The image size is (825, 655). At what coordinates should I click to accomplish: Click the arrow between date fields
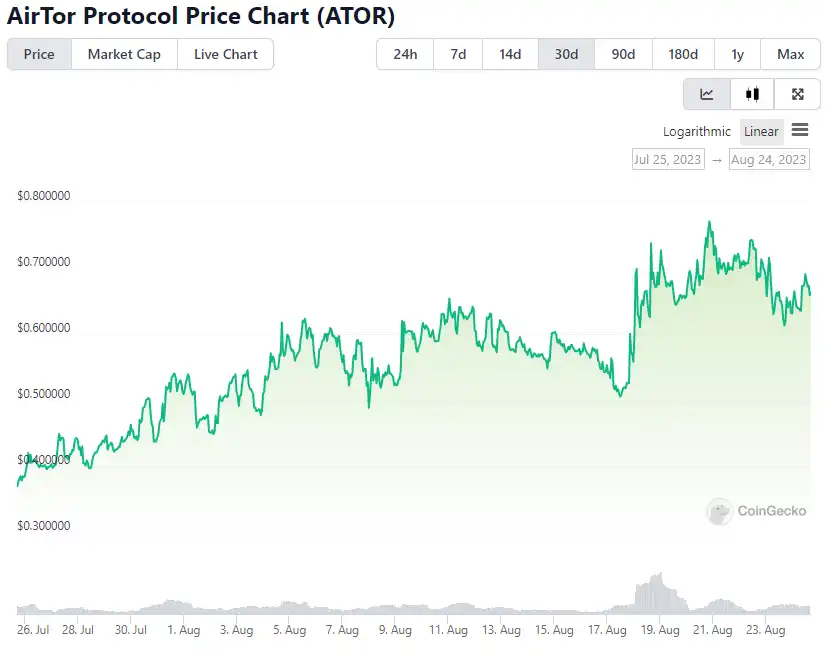tap(717, 160)
